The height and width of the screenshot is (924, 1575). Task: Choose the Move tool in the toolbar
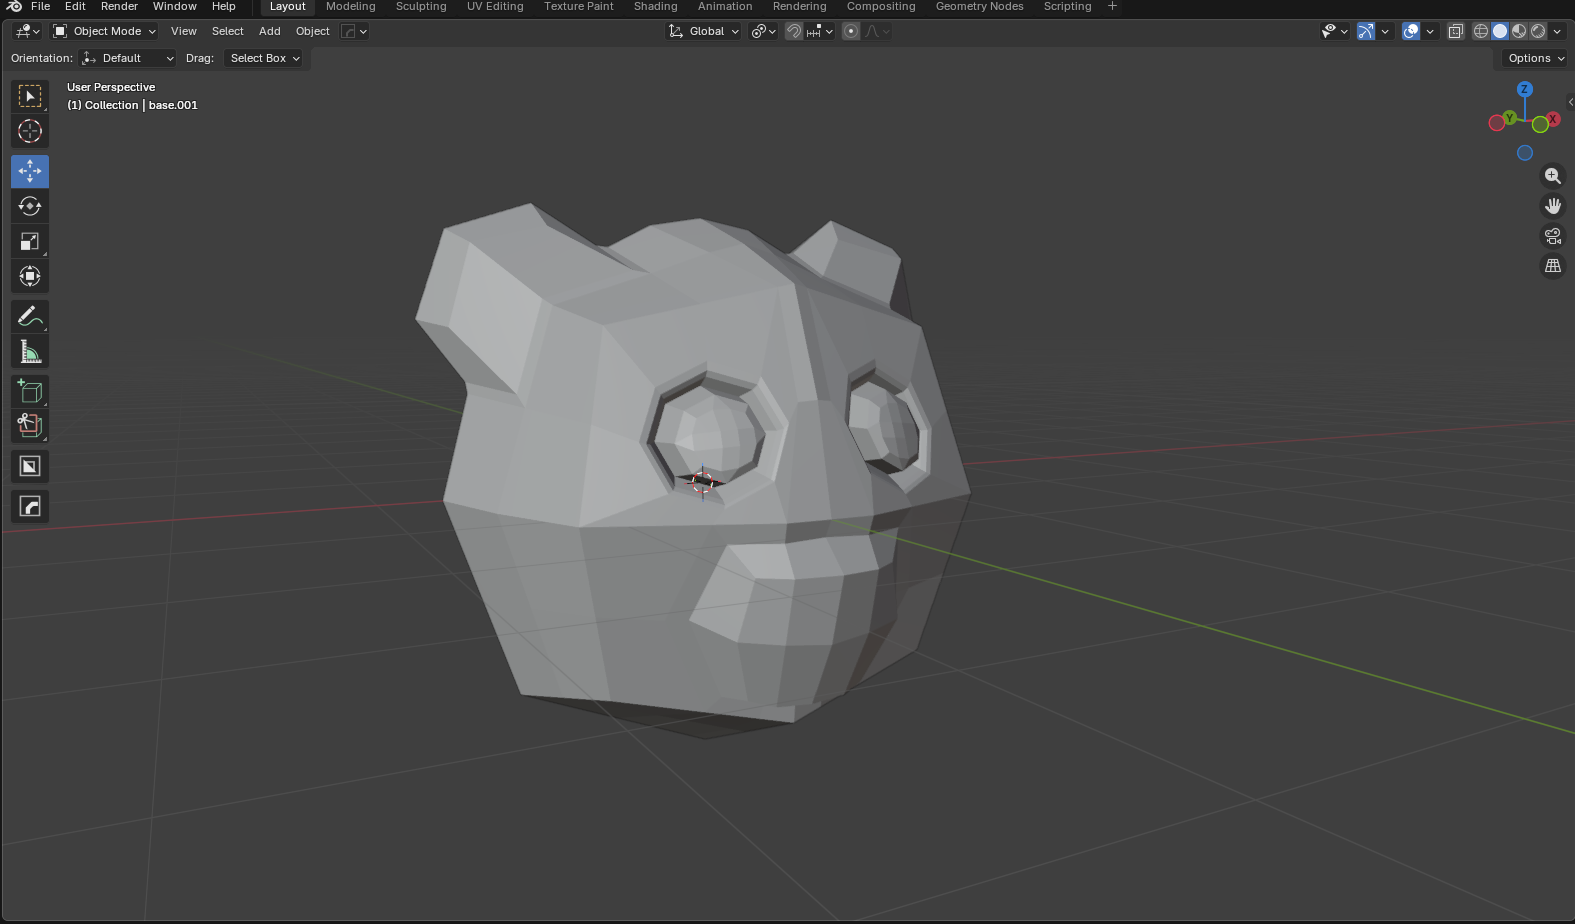[30, 171]
